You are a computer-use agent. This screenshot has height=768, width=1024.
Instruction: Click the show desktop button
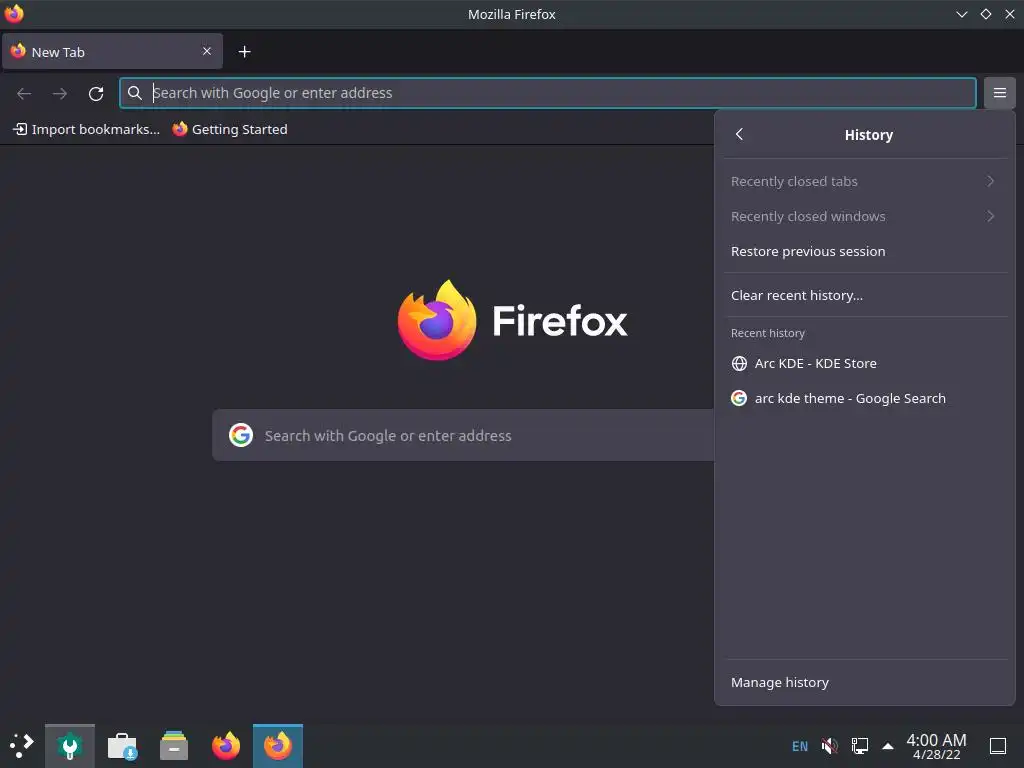click(998, 746)
